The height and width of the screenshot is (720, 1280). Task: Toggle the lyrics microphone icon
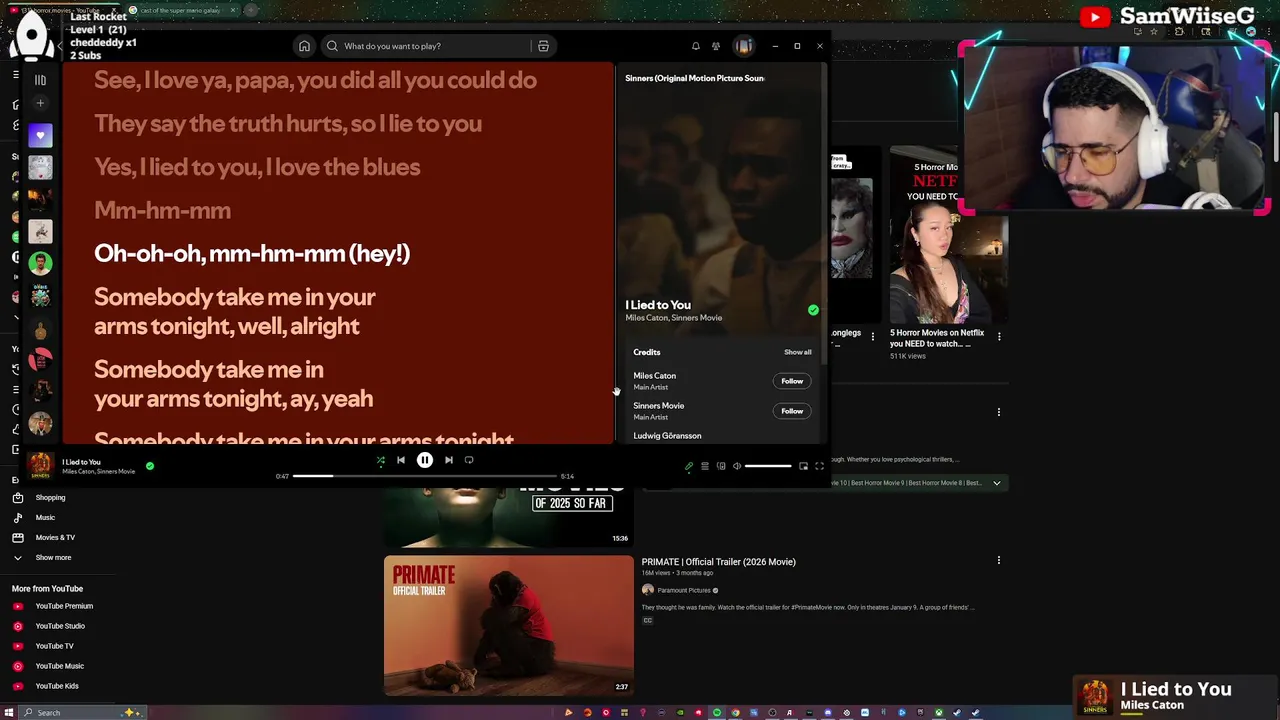click(689, 466)
